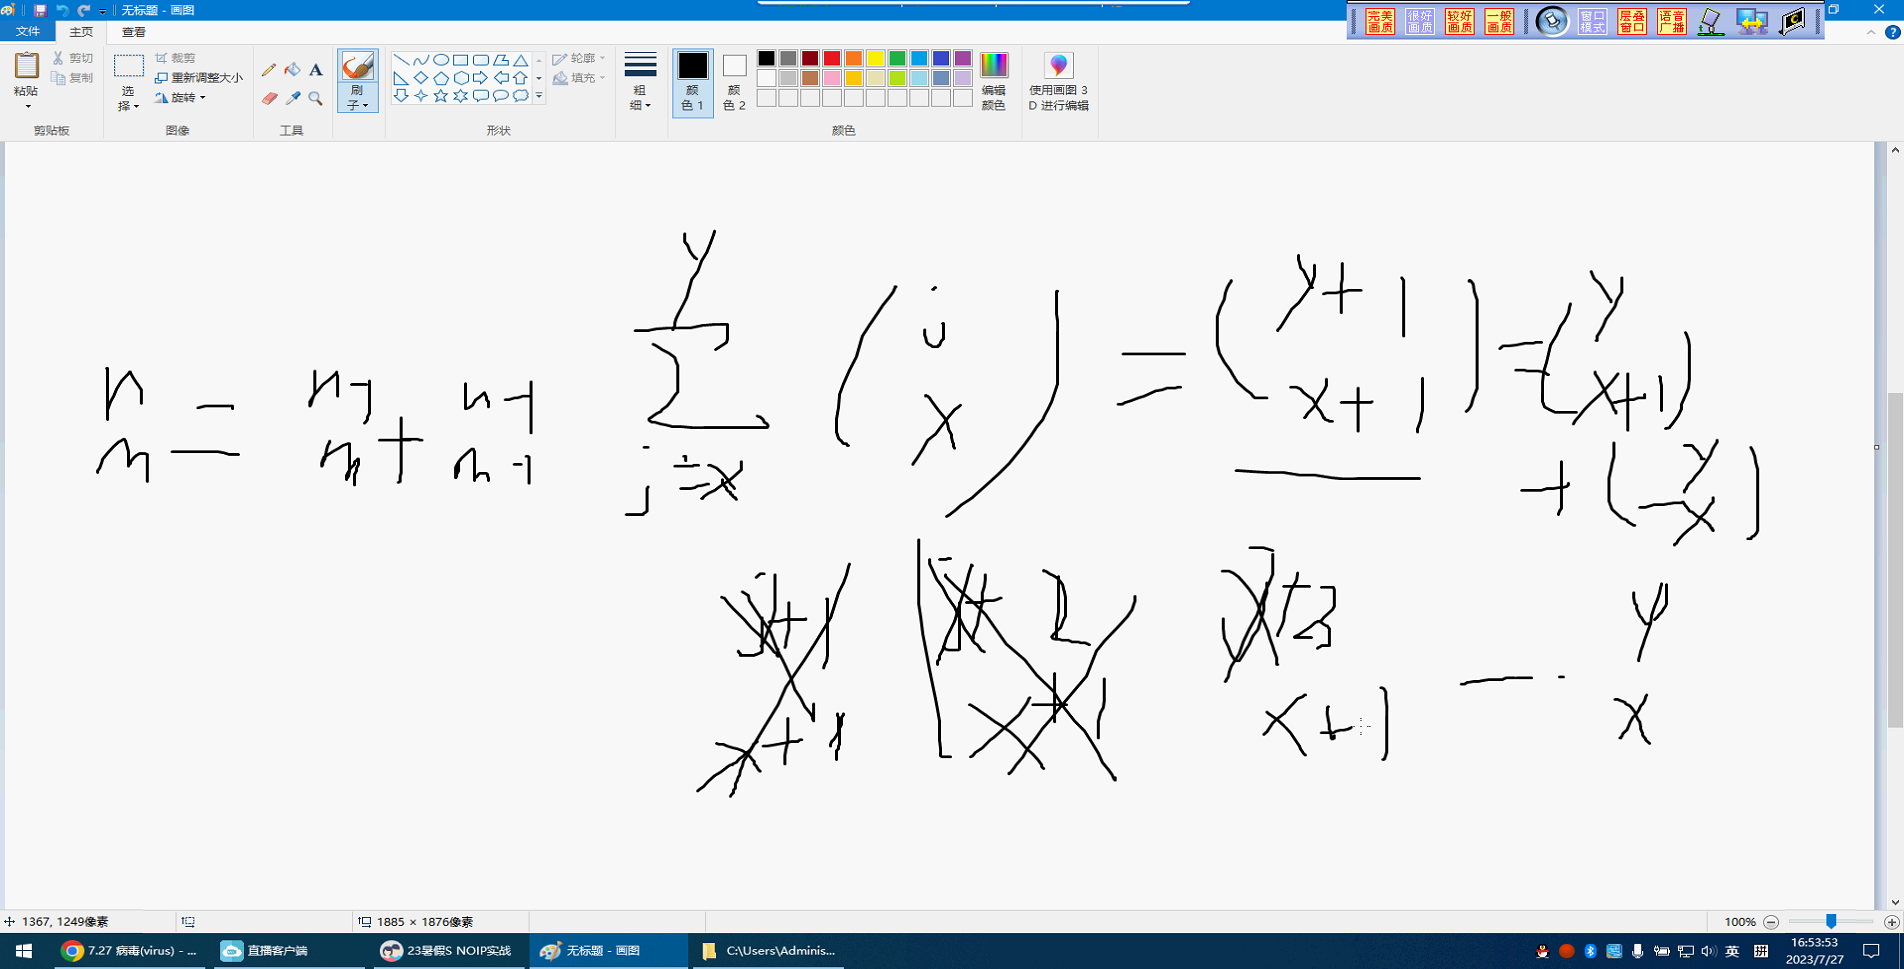Image resolution: width=1904 pixels, height=969 pixels.
Task: Switch to 23暑假S NOIP实战 taskbar window
Action: pyautogui.click(x=448, y=951)
